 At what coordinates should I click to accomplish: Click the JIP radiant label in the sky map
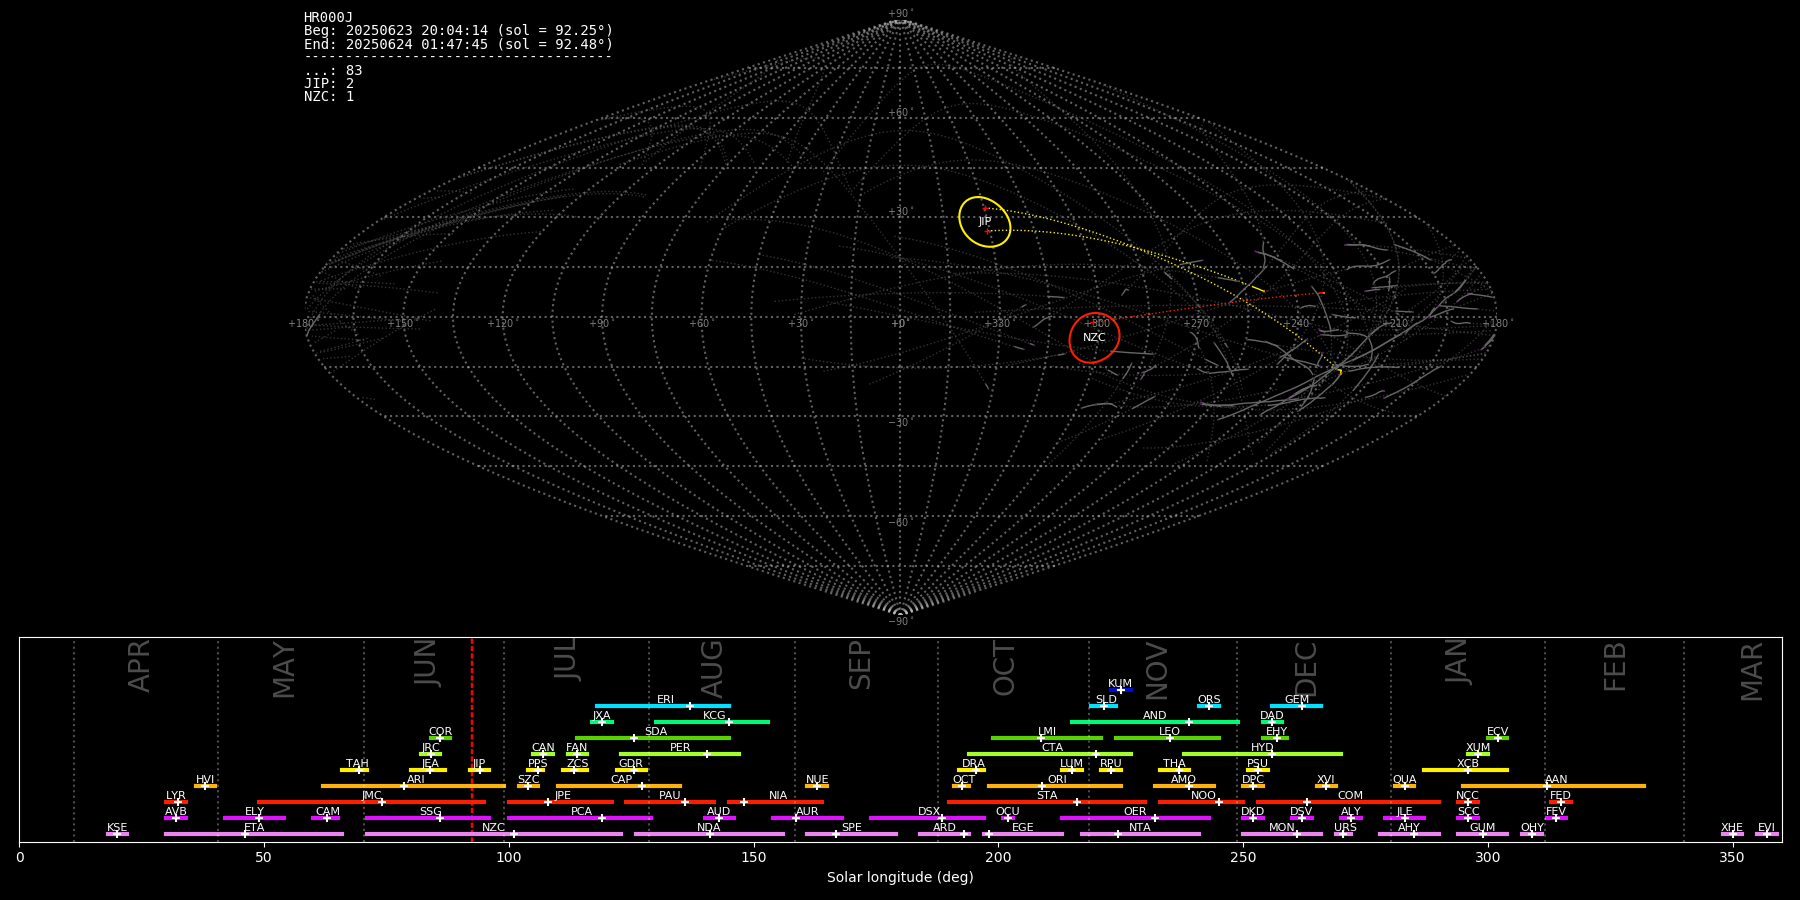click(985, 222)
